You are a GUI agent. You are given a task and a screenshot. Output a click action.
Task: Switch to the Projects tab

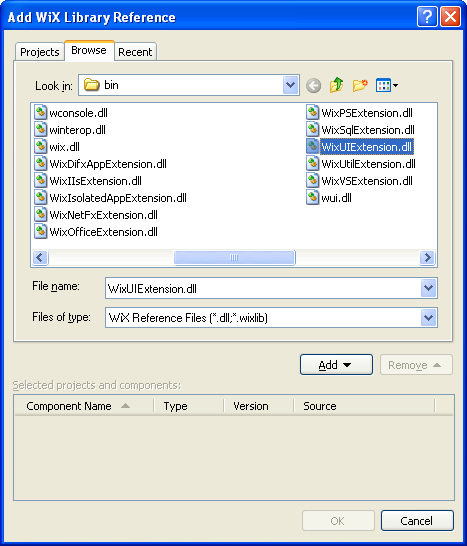pos(40,52)
